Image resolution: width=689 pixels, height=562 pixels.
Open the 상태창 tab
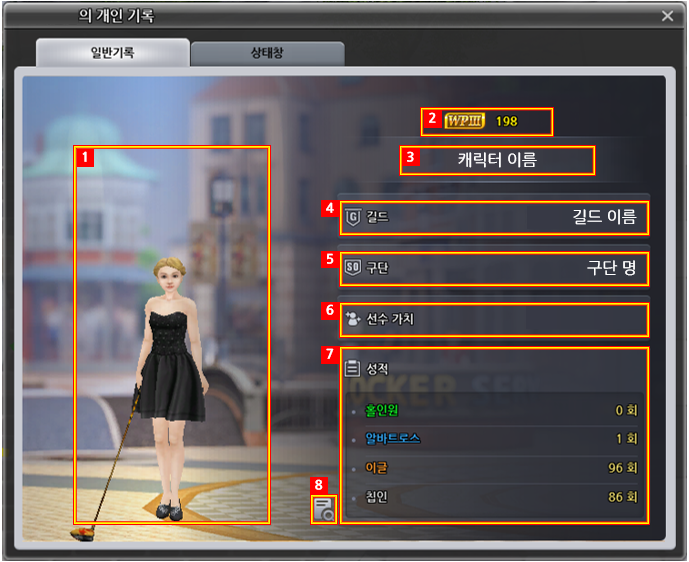[x=267, y=53]
